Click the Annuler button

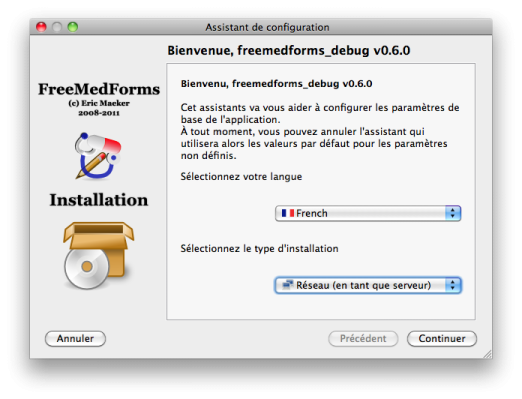click(75, 339)
